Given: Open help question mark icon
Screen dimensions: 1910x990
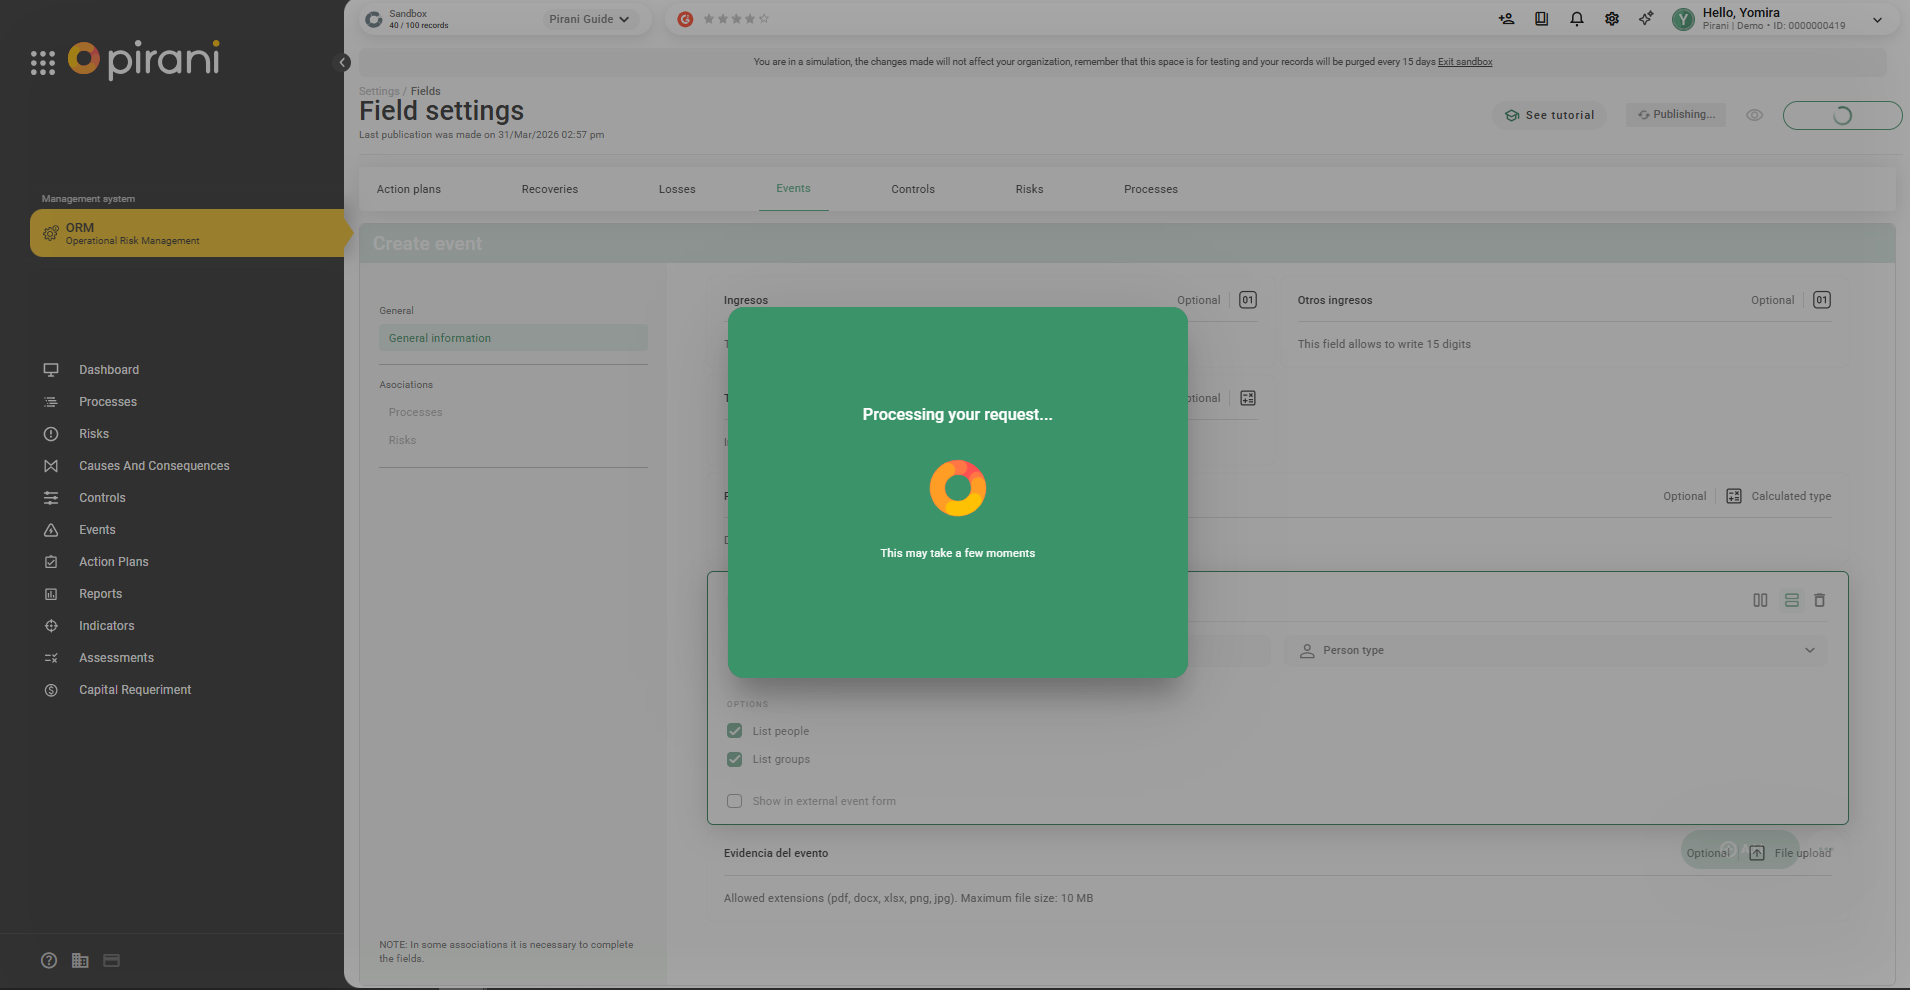Looking at the screenshot, I should [x=49, y=960].
